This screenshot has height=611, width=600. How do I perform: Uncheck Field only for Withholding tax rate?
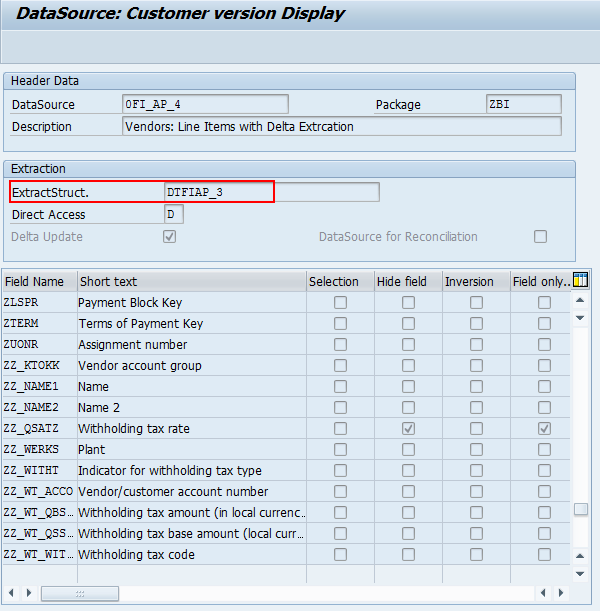click(x=544, y=429)
